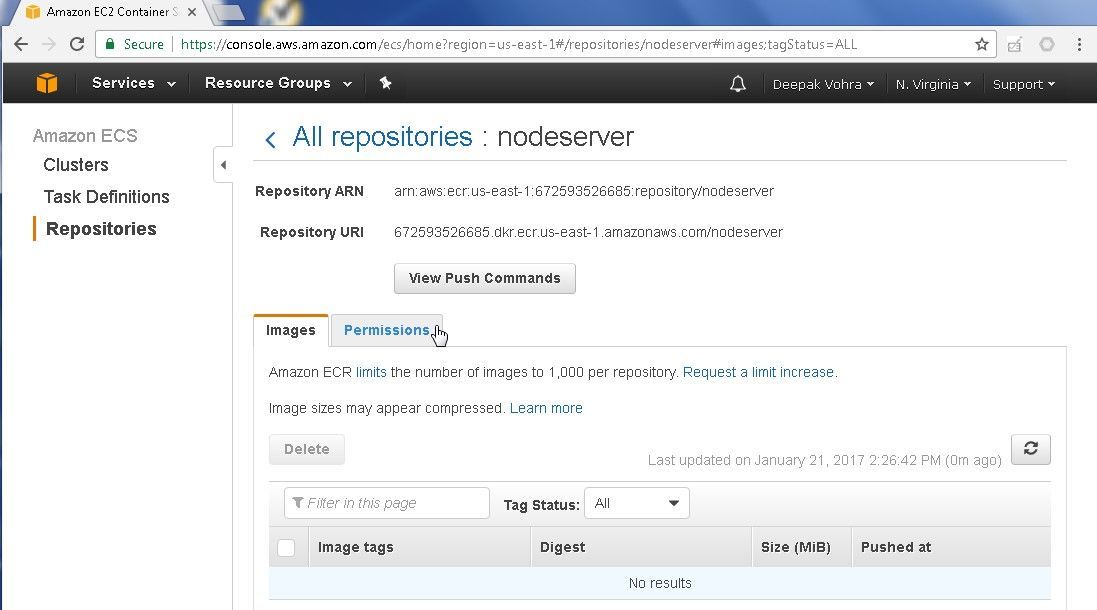Open the Tag Status dropdown
1097x610 pixels.
pyautogui.click(x=637, y=503)
